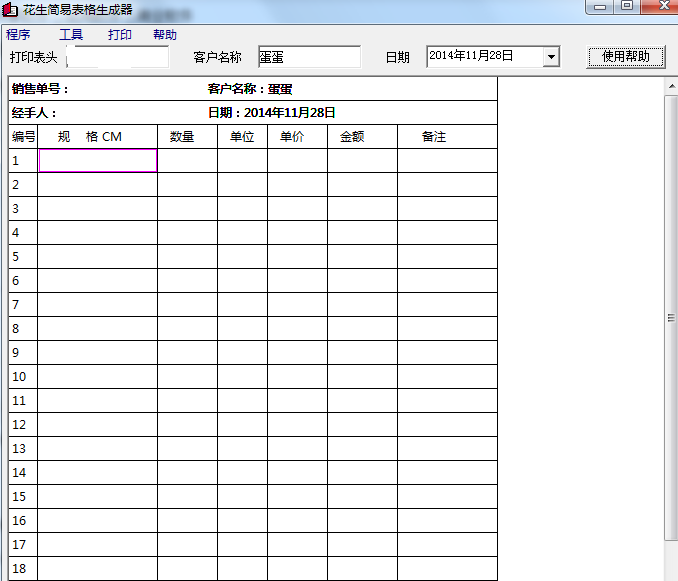
Task: Click the 单位 column header
Action: click(x=243, y=137)
